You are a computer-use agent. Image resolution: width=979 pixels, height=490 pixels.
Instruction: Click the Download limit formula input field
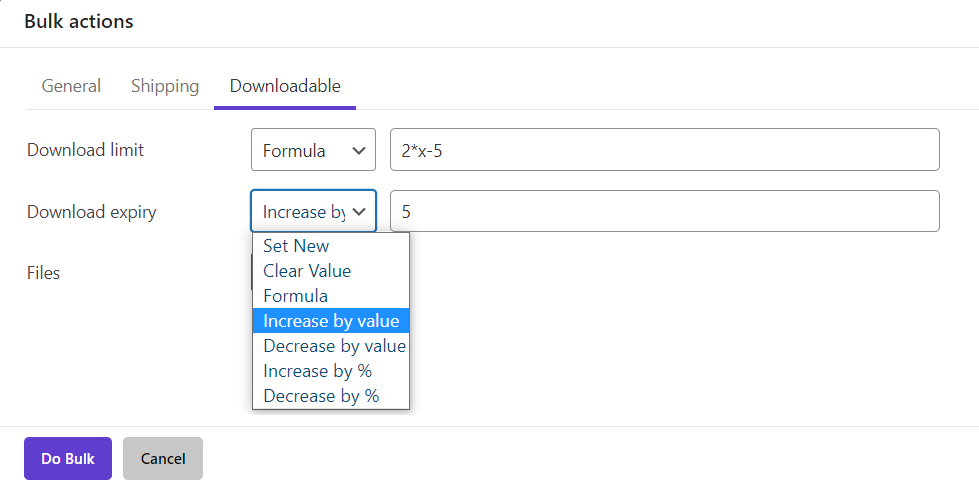pyautogui.click(x=664, y=151)
